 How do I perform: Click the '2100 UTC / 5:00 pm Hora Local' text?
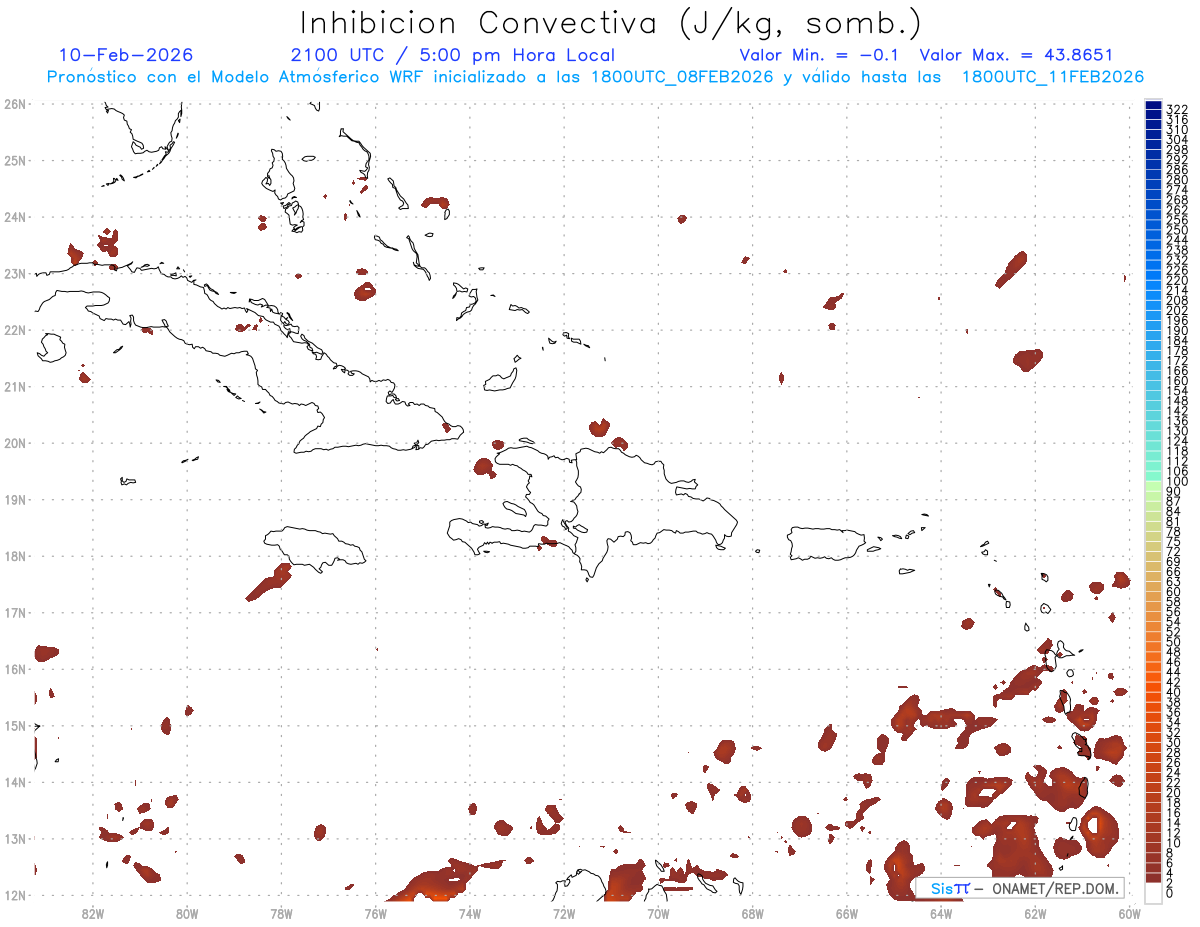tap(453, 55)
